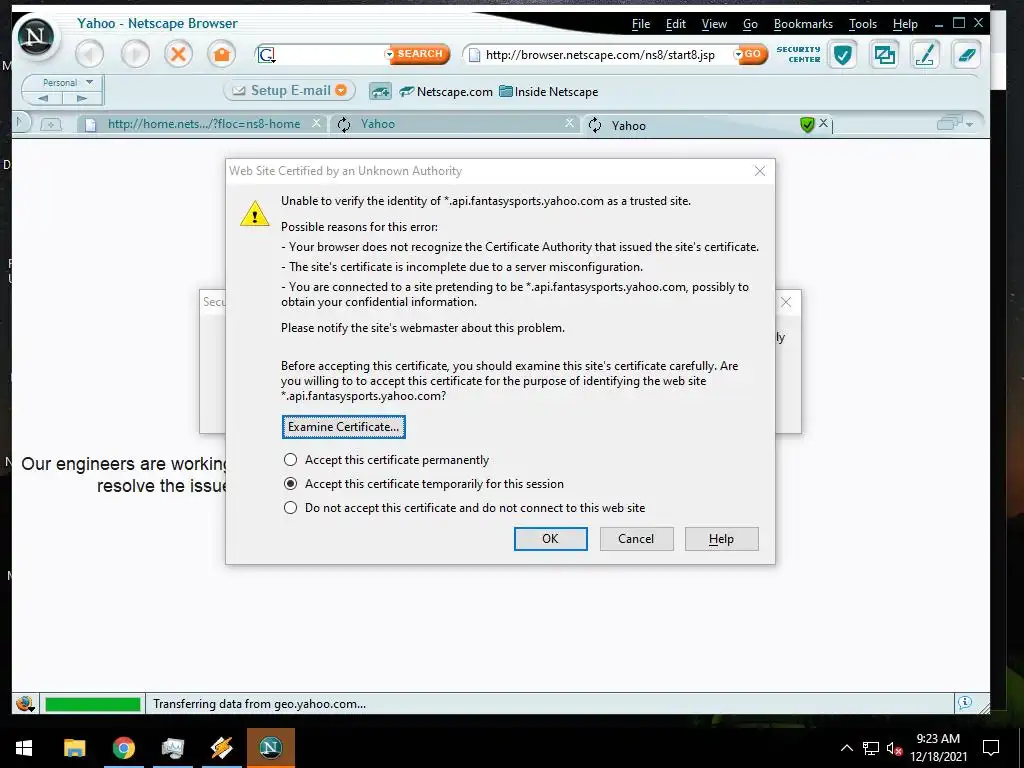Close the home.nets... tab
This screenshot has width=1024, height=768.
tap(316, 123)
